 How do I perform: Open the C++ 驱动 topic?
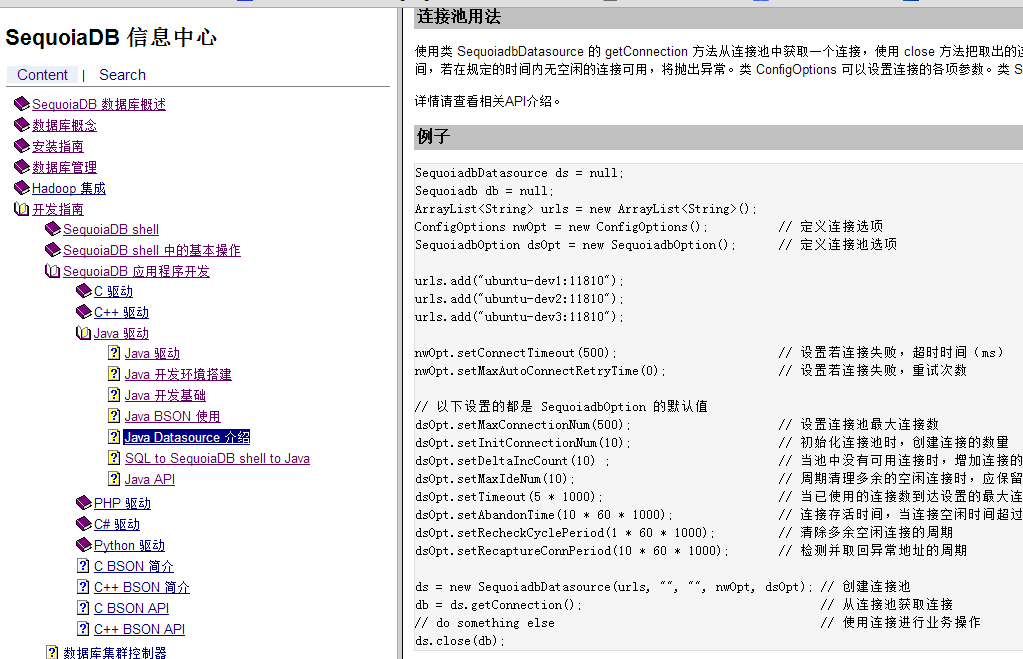coord(121,312)
